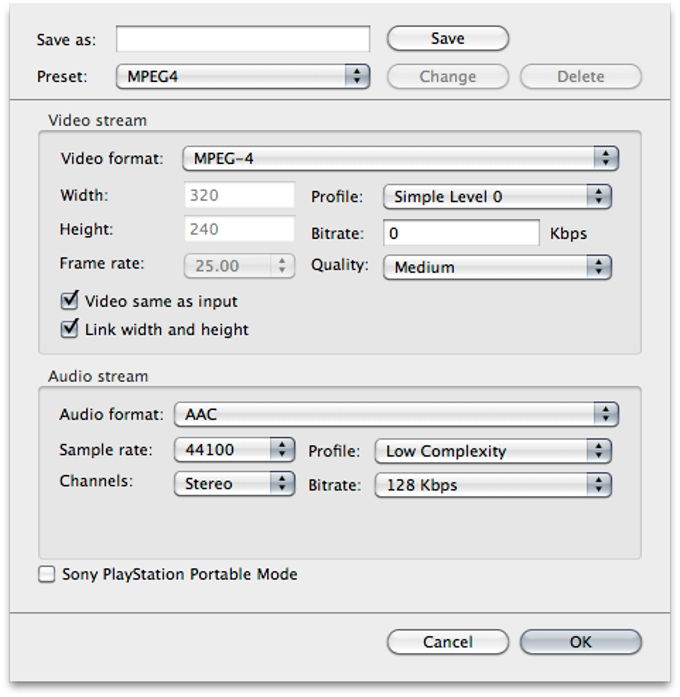Open the audio Bitrate 128 Kbps dropdown

click(493, 485)
